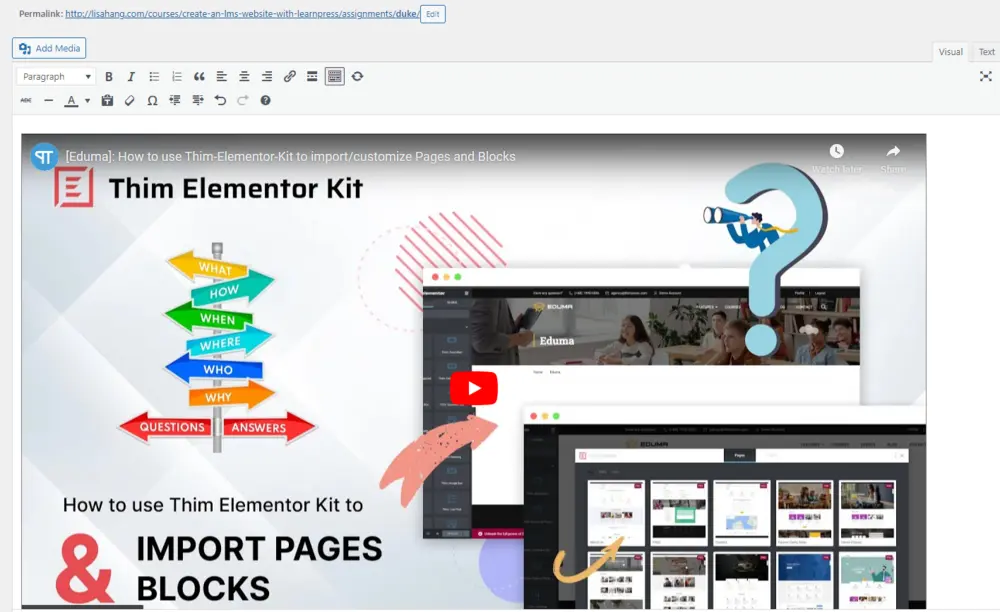
Task: Toggle the toolbar kitchen sink
Action: [x=334, y=76]
